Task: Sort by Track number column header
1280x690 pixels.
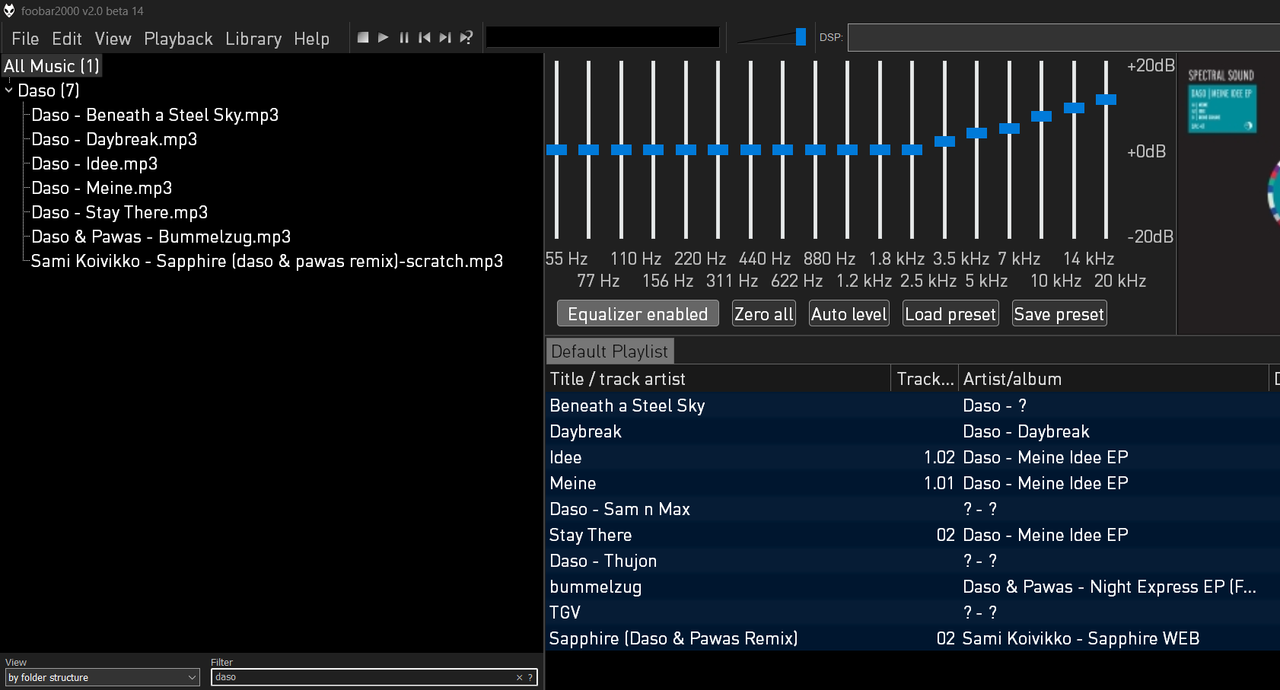Action: coord(925,379)
